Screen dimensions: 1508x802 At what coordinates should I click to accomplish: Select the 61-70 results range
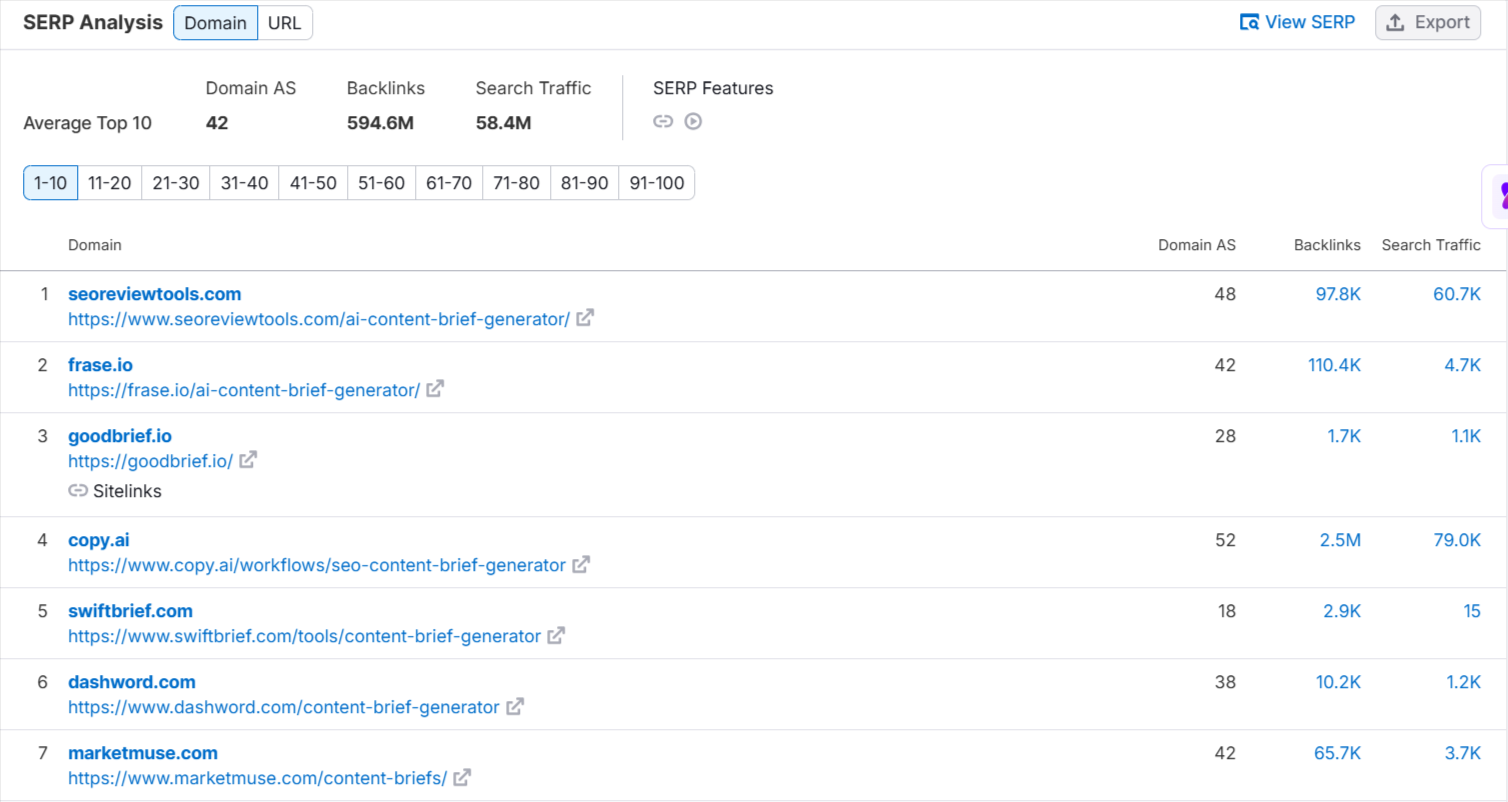(x=449, y=183)
